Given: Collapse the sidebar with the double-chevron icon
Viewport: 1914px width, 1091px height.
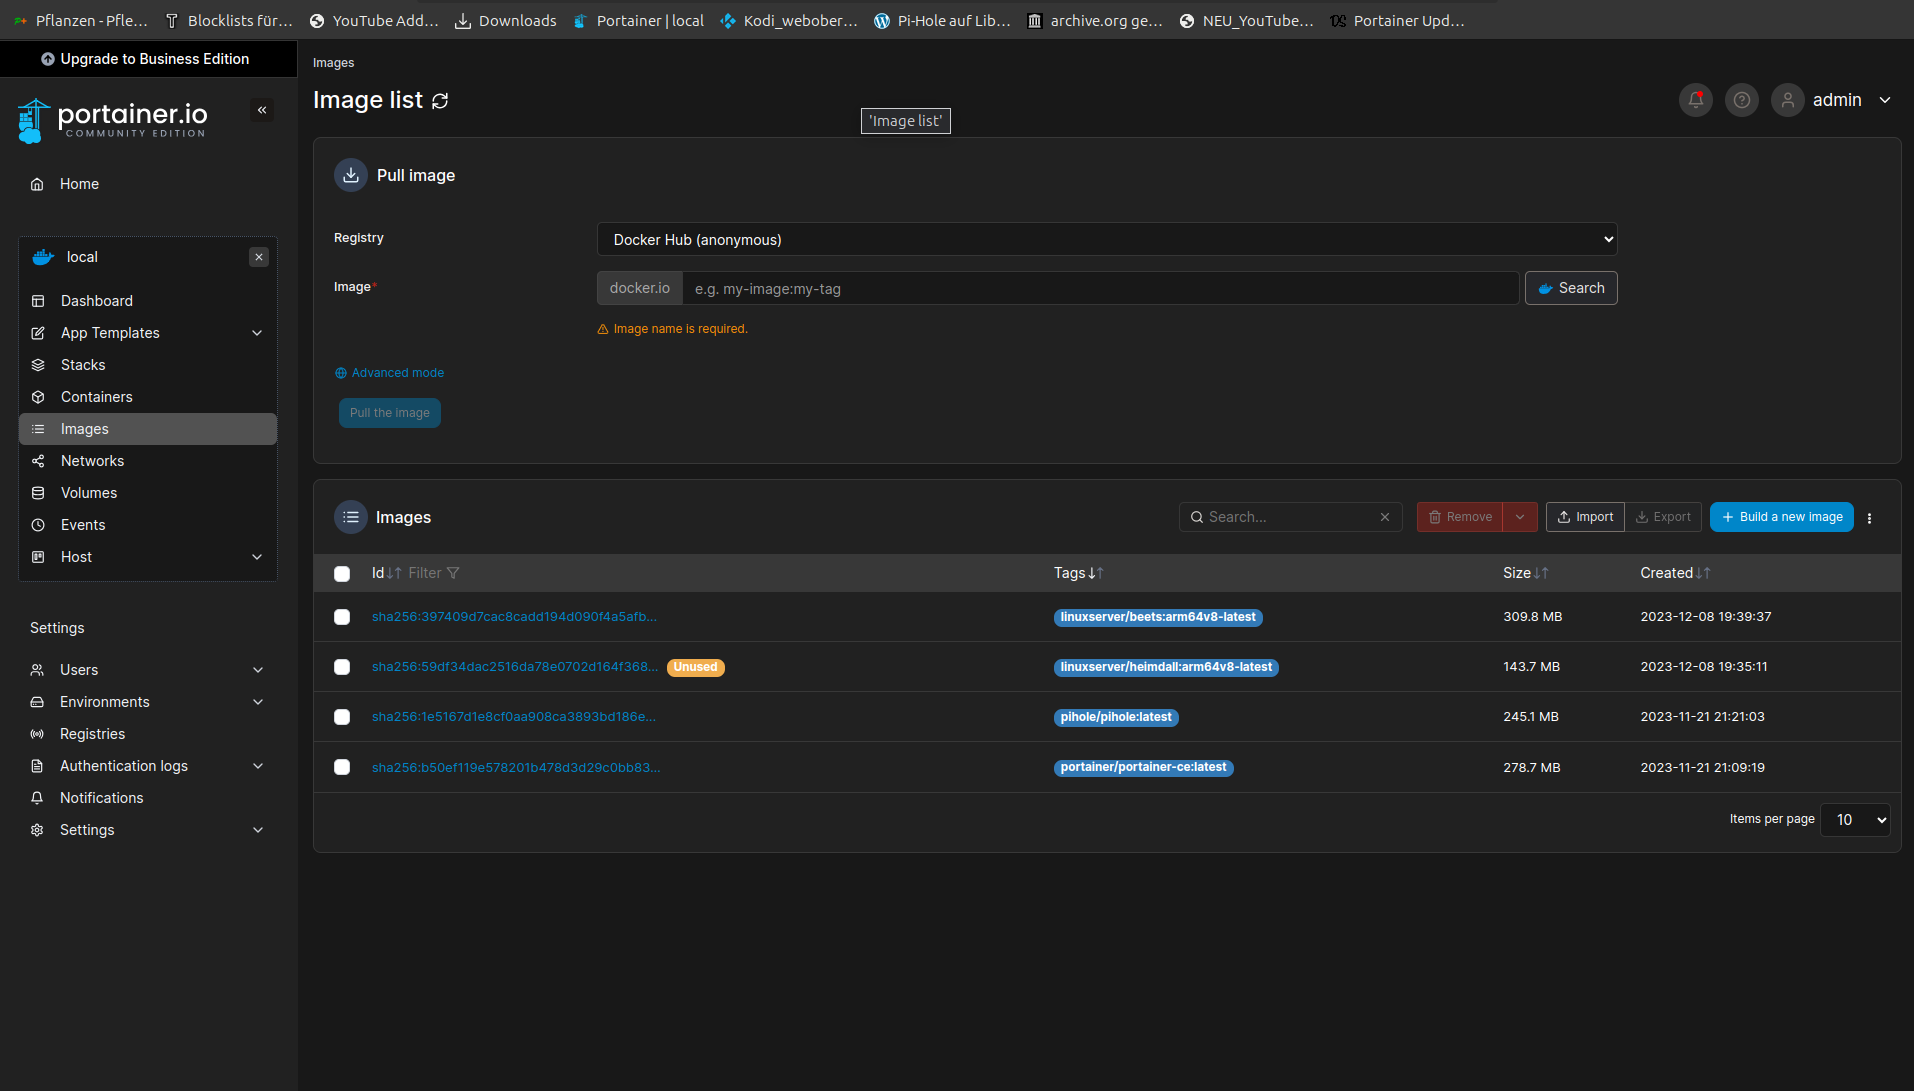Looking at the screenshot, I should (x=262, y=110).
